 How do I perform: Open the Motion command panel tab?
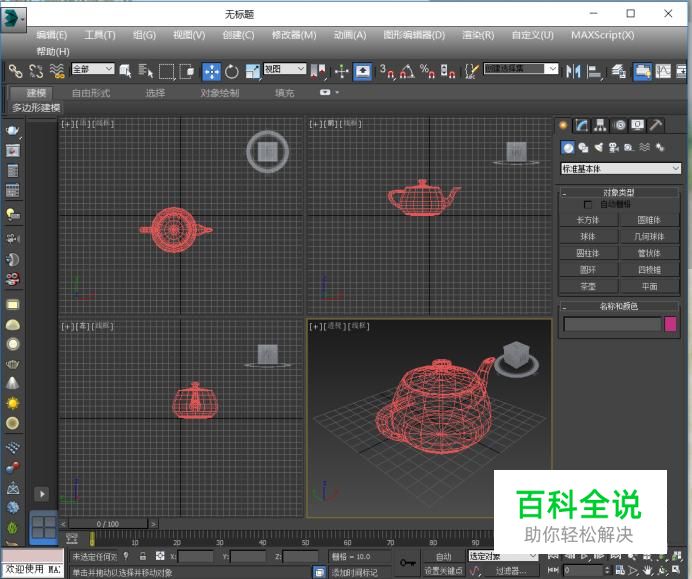(x=619, y=126)
